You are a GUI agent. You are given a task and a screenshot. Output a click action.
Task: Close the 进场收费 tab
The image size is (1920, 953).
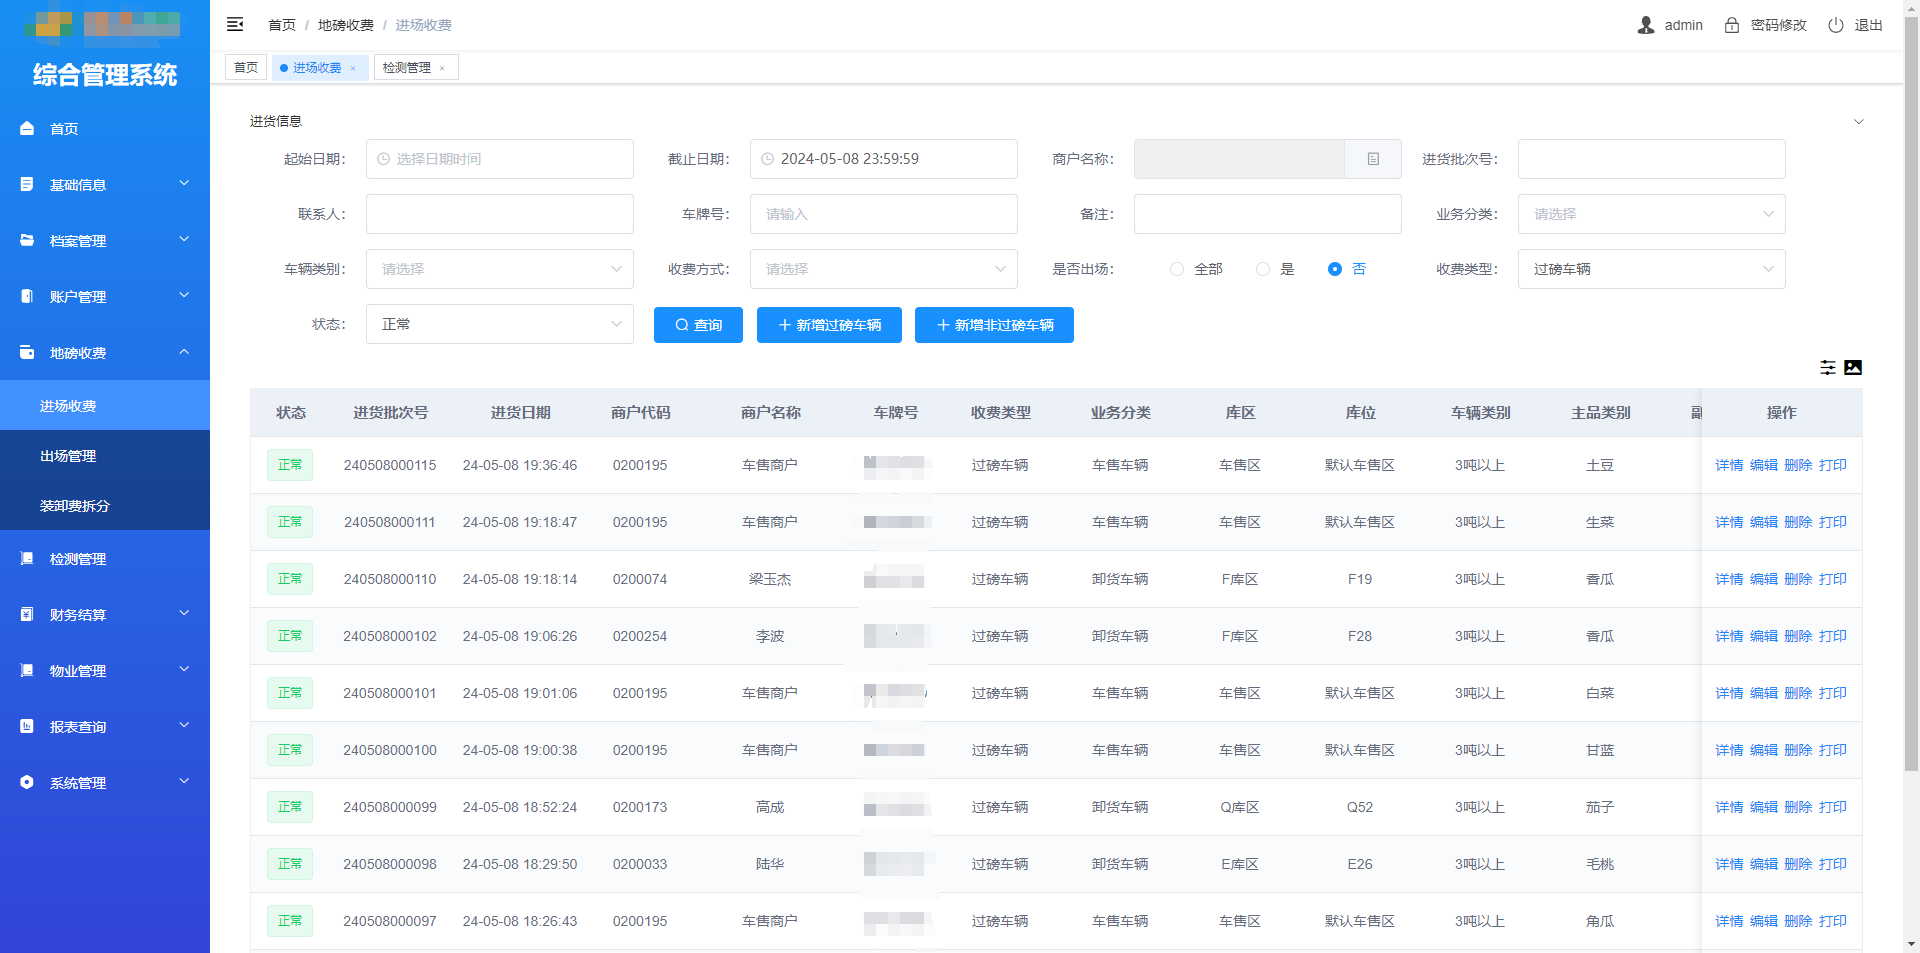point(353,68)
